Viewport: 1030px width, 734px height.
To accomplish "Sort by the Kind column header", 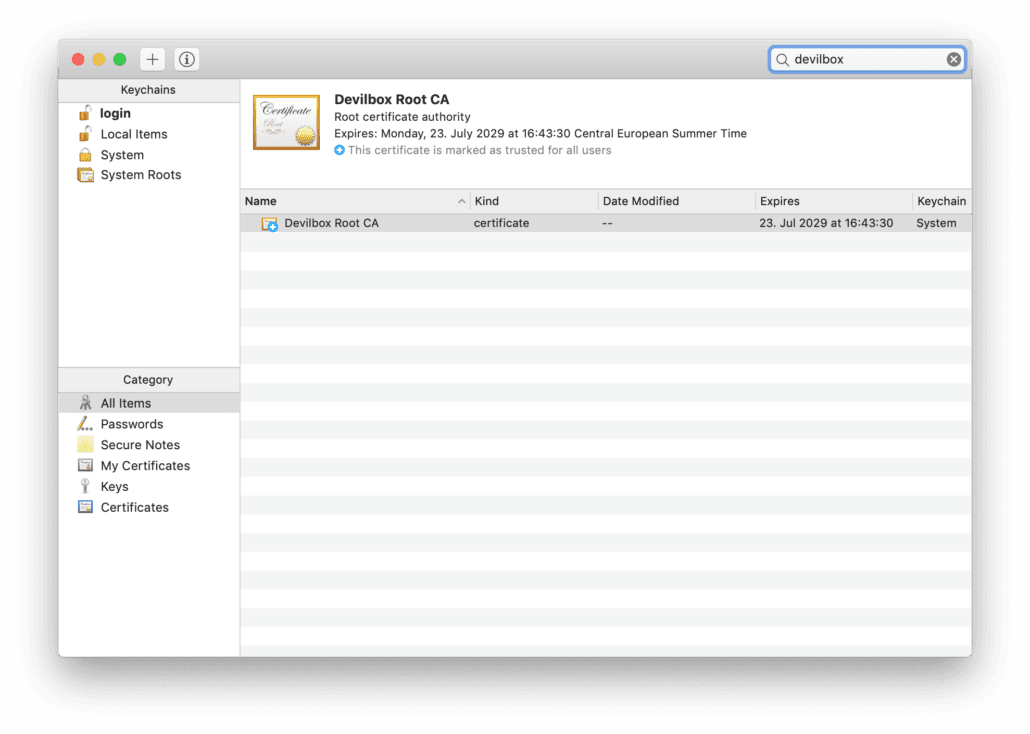I will tap(530, 201).
